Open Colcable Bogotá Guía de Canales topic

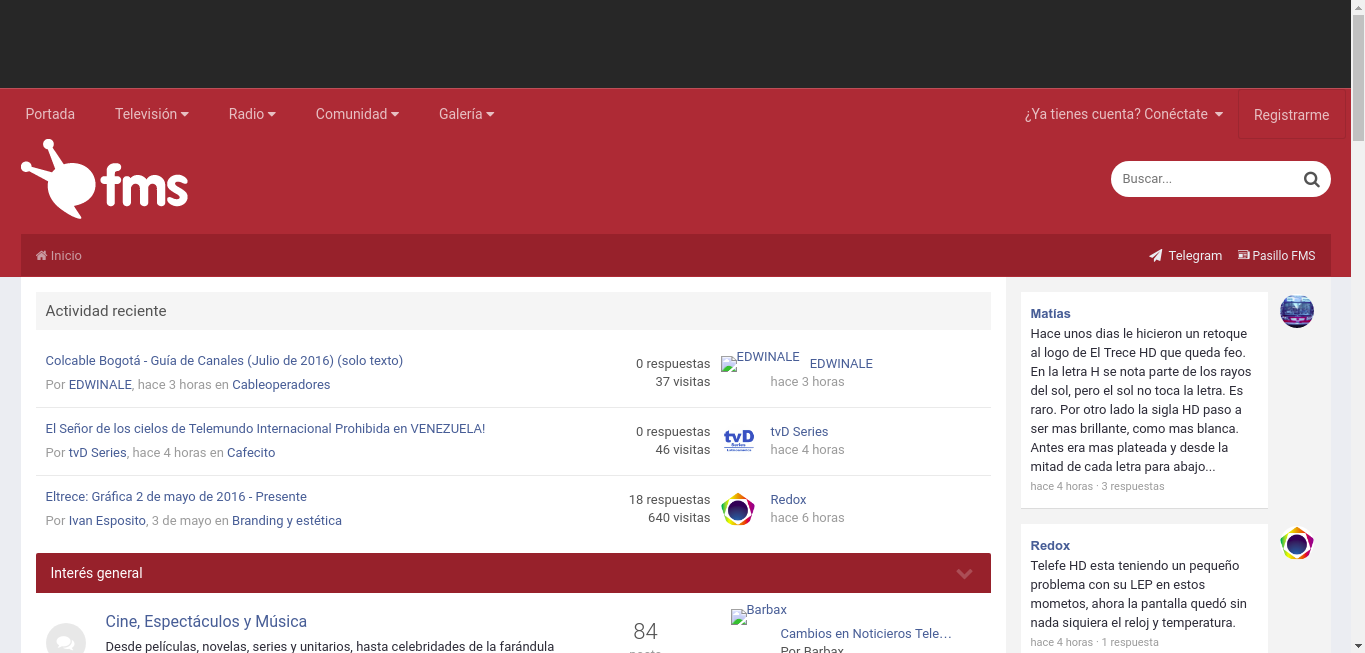pos(224,361)
